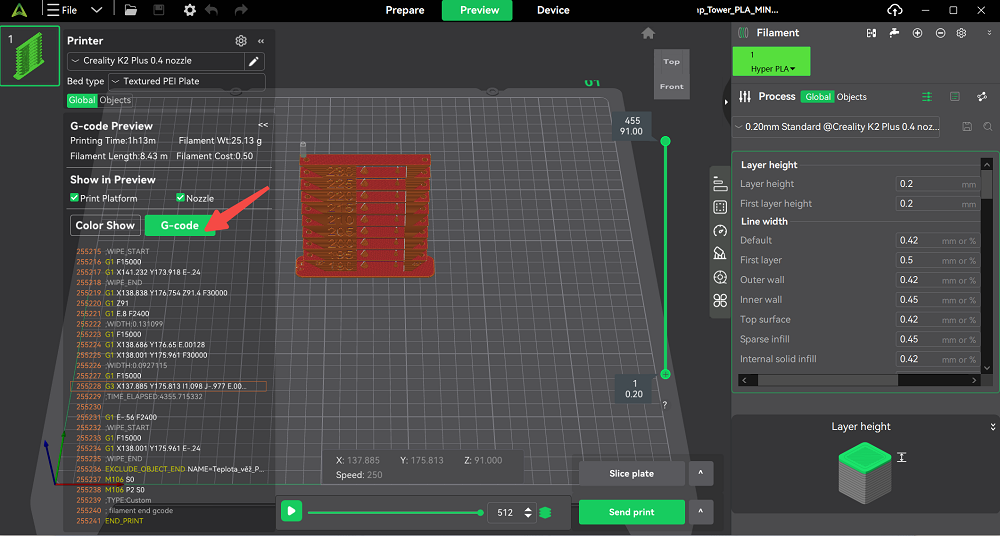Open the speed gauge tool in side toolbar

(x=720, y=230)
